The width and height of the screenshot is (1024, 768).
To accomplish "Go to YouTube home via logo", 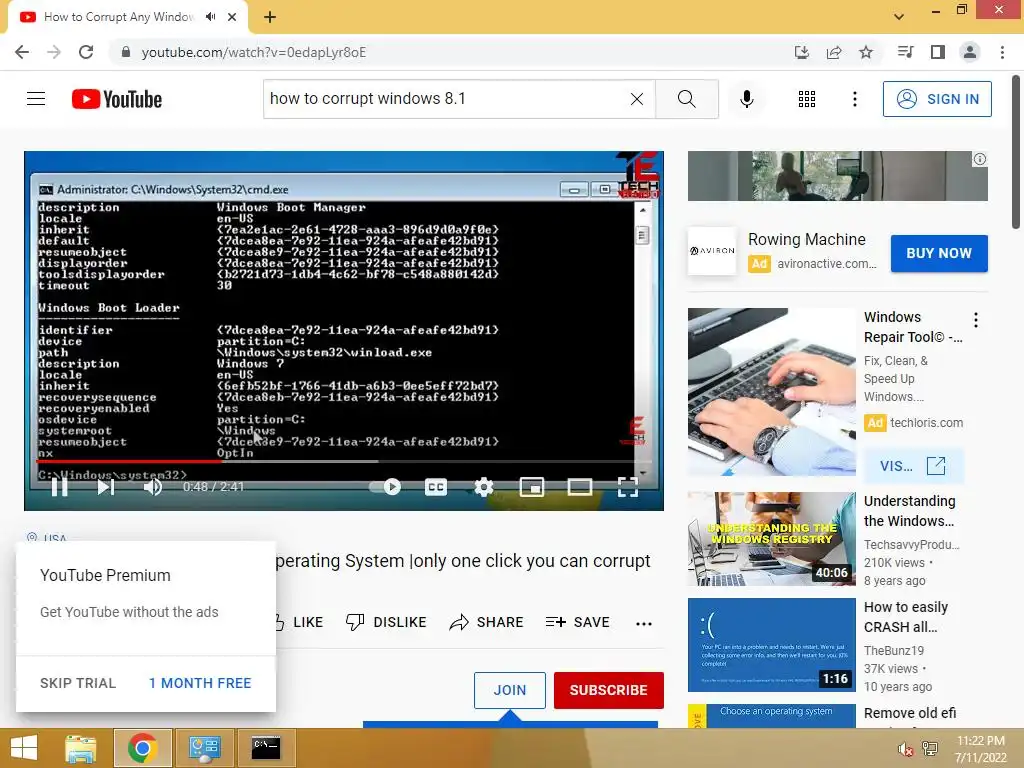I will pos(117,99).
